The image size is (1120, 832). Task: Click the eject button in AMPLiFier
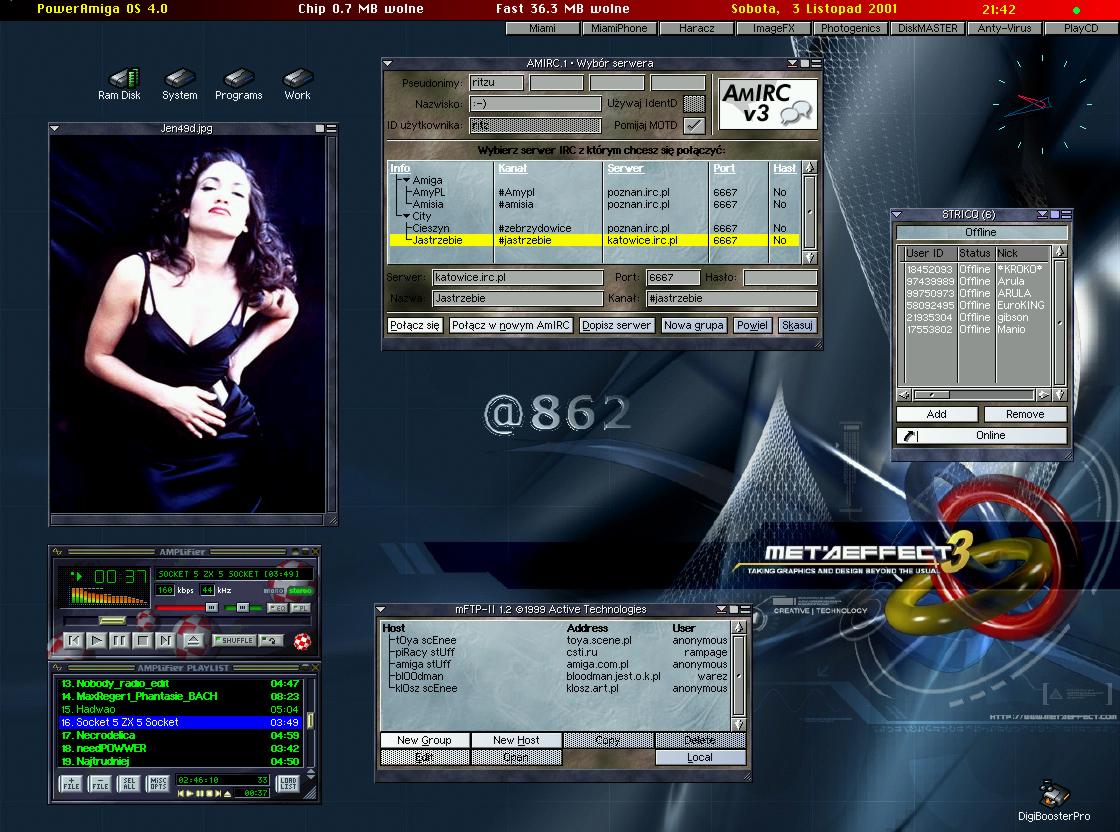[x=193, y=641]
